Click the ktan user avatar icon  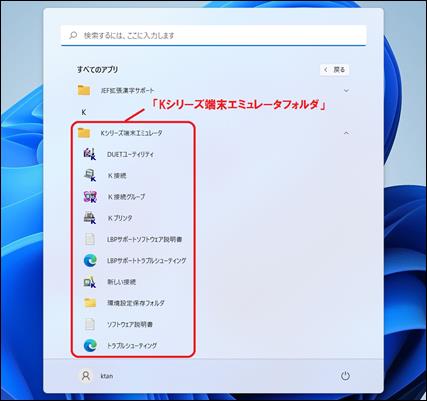tap(86, 376)
